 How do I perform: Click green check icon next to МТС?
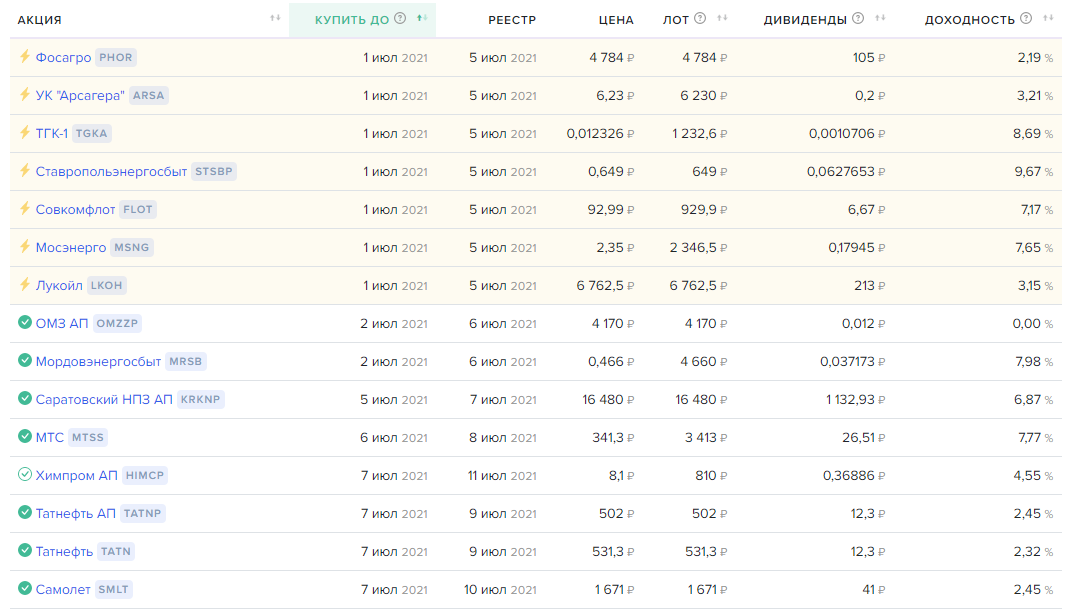[25, 436]
